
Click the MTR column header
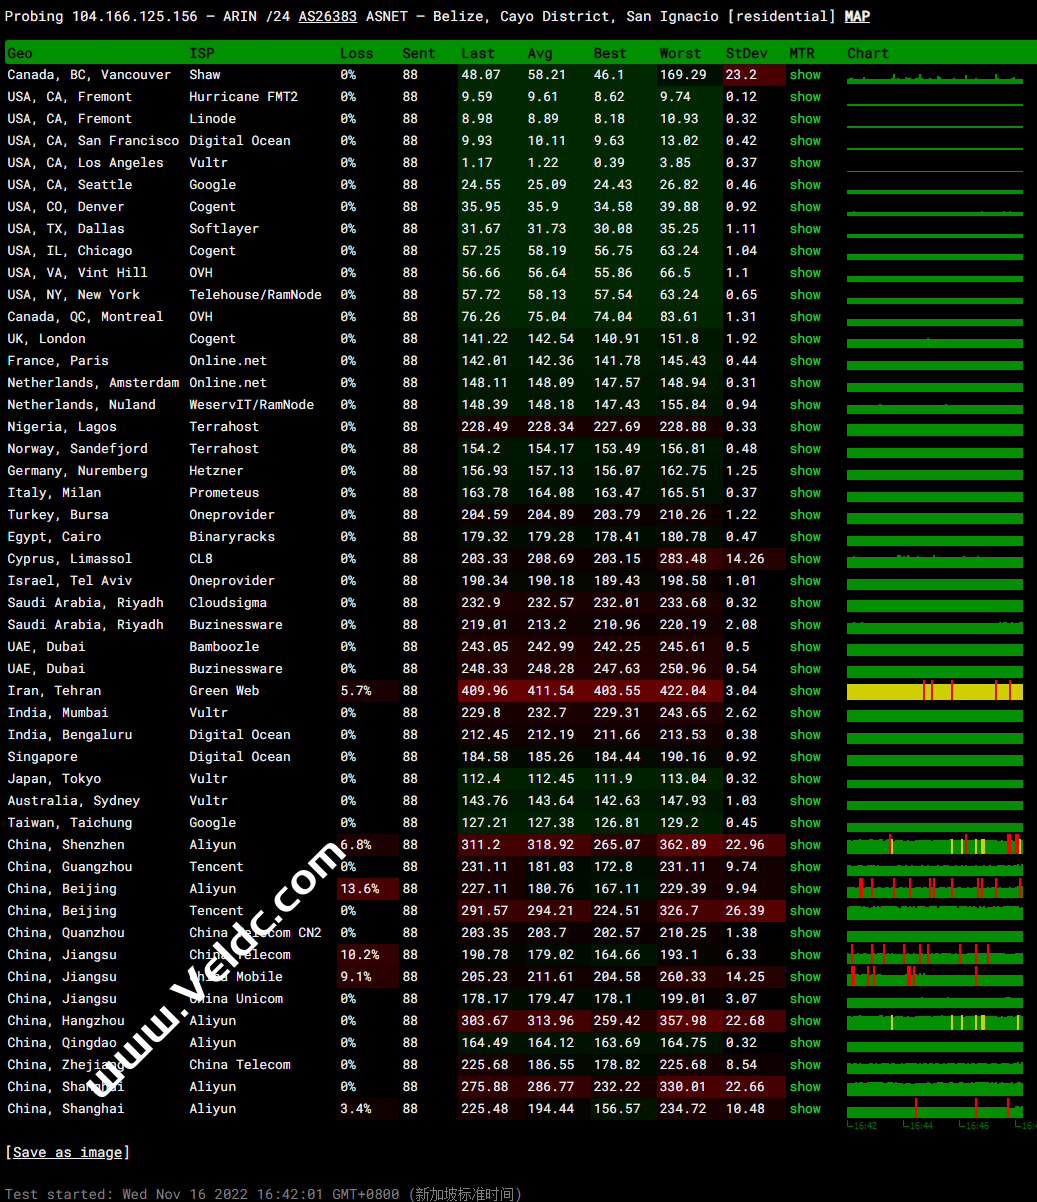click(801, 53)
